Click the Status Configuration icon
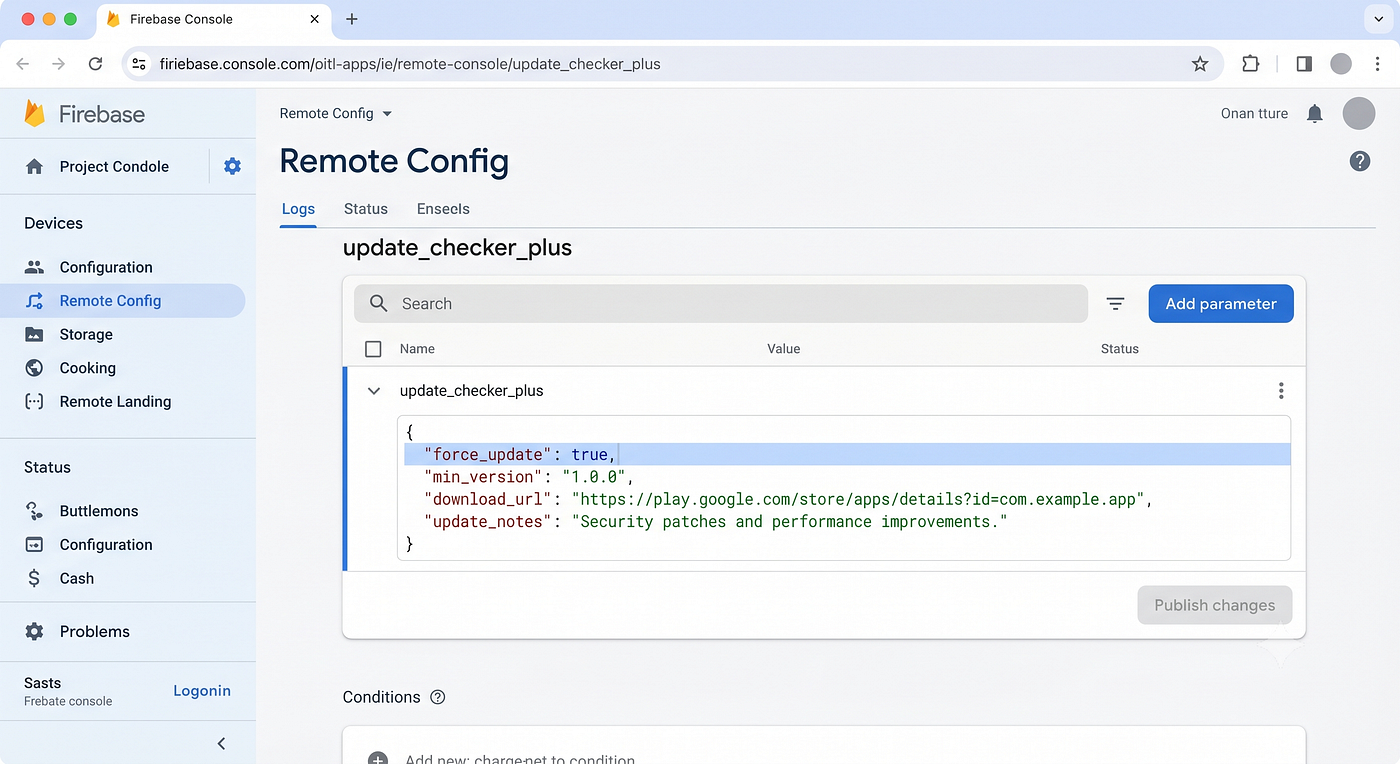 pyautogui.click(x=35, y=545)
